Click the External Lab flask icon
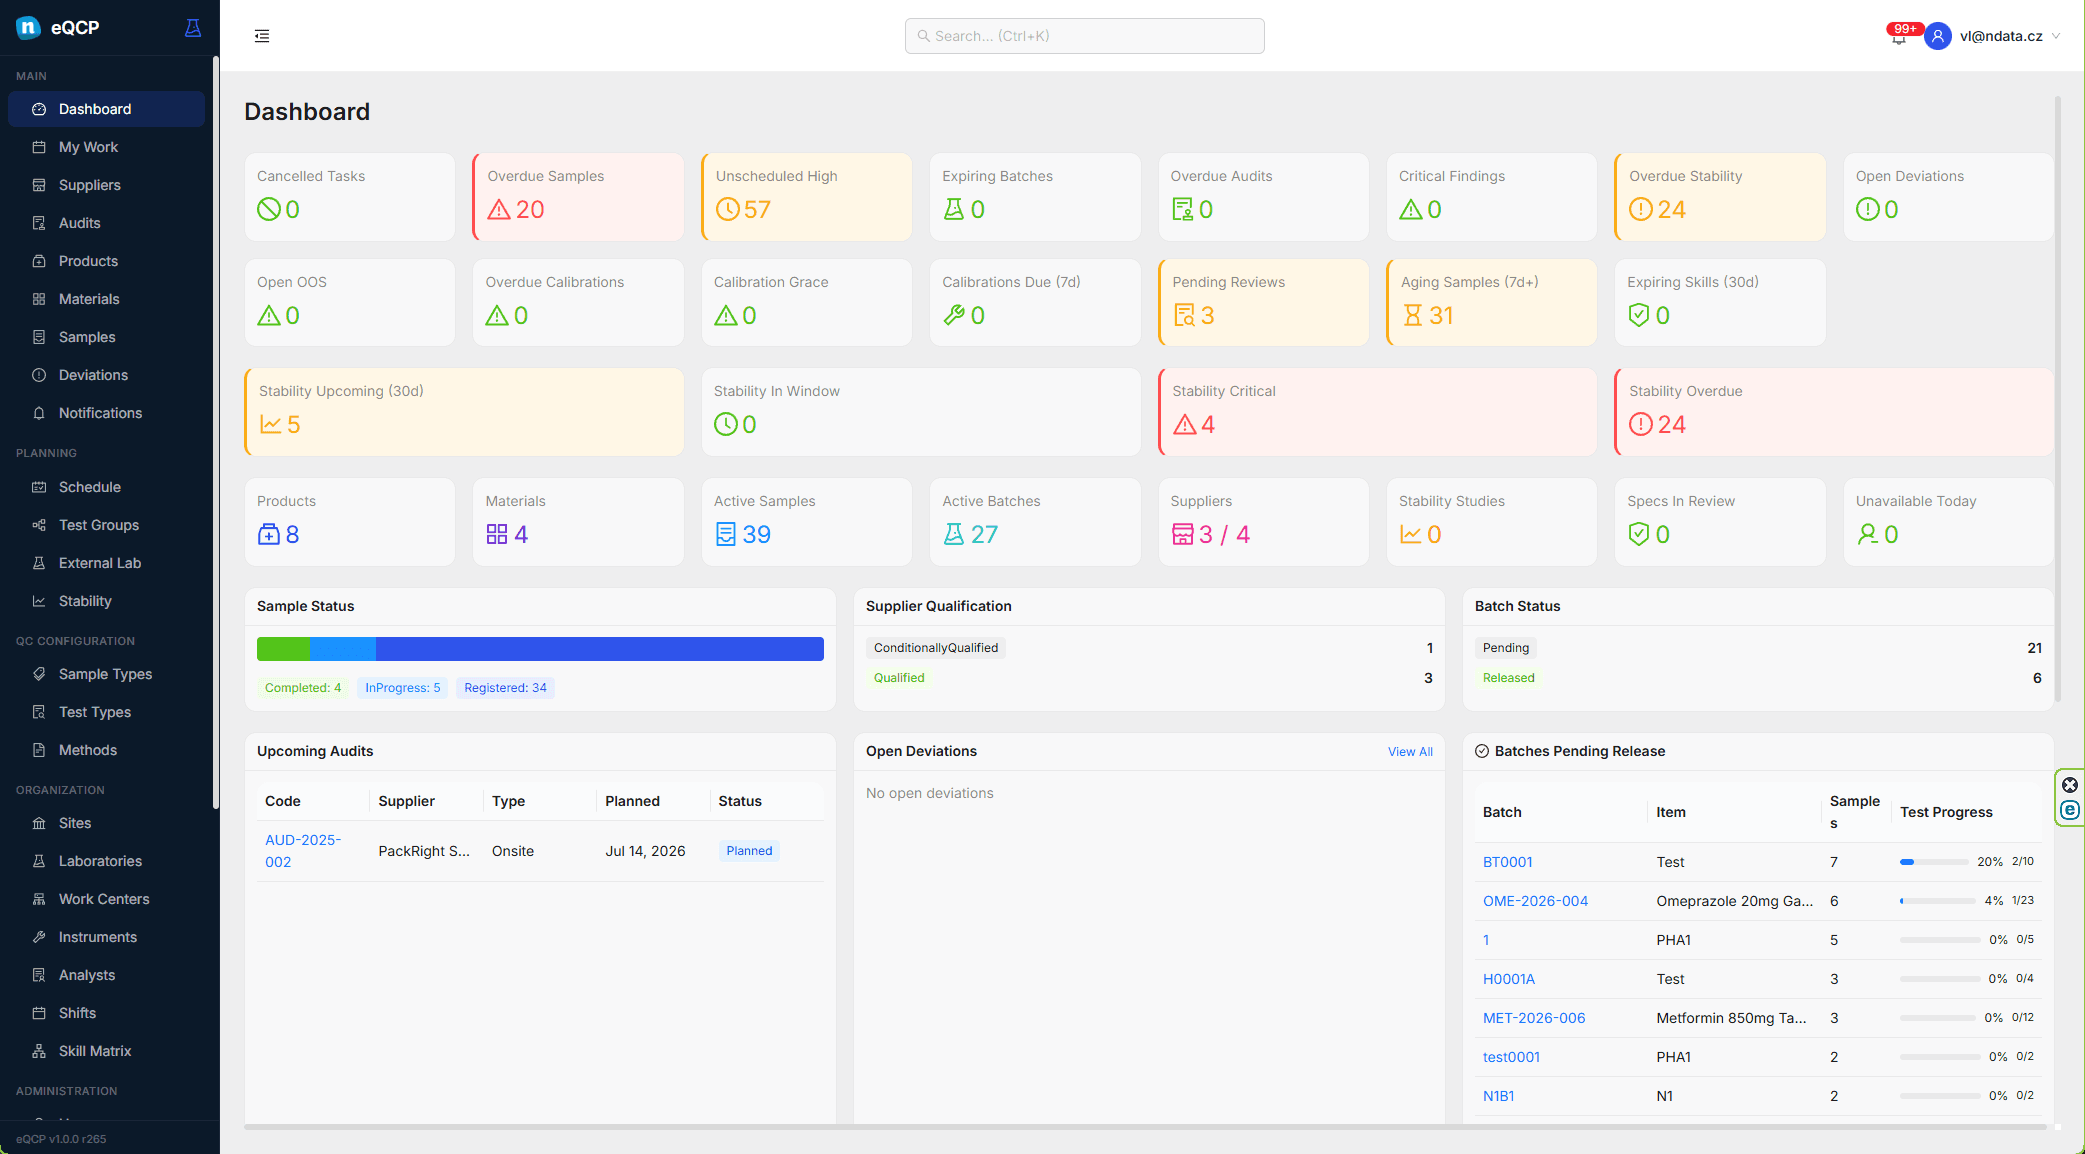Viewport: 2085px width, 1154px height. (x=39, y=563)
